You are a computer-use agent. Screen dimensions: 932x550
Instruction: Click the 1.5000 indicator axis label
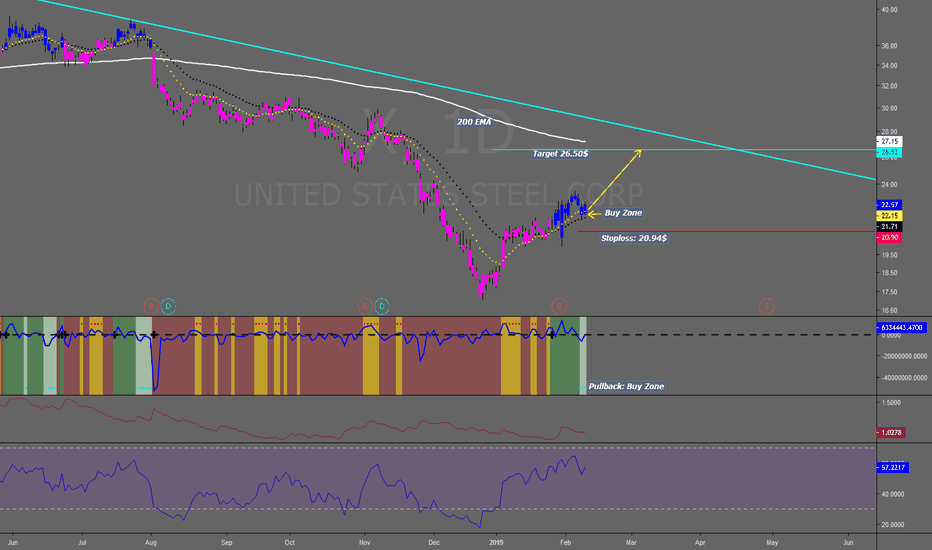[892, 403]
